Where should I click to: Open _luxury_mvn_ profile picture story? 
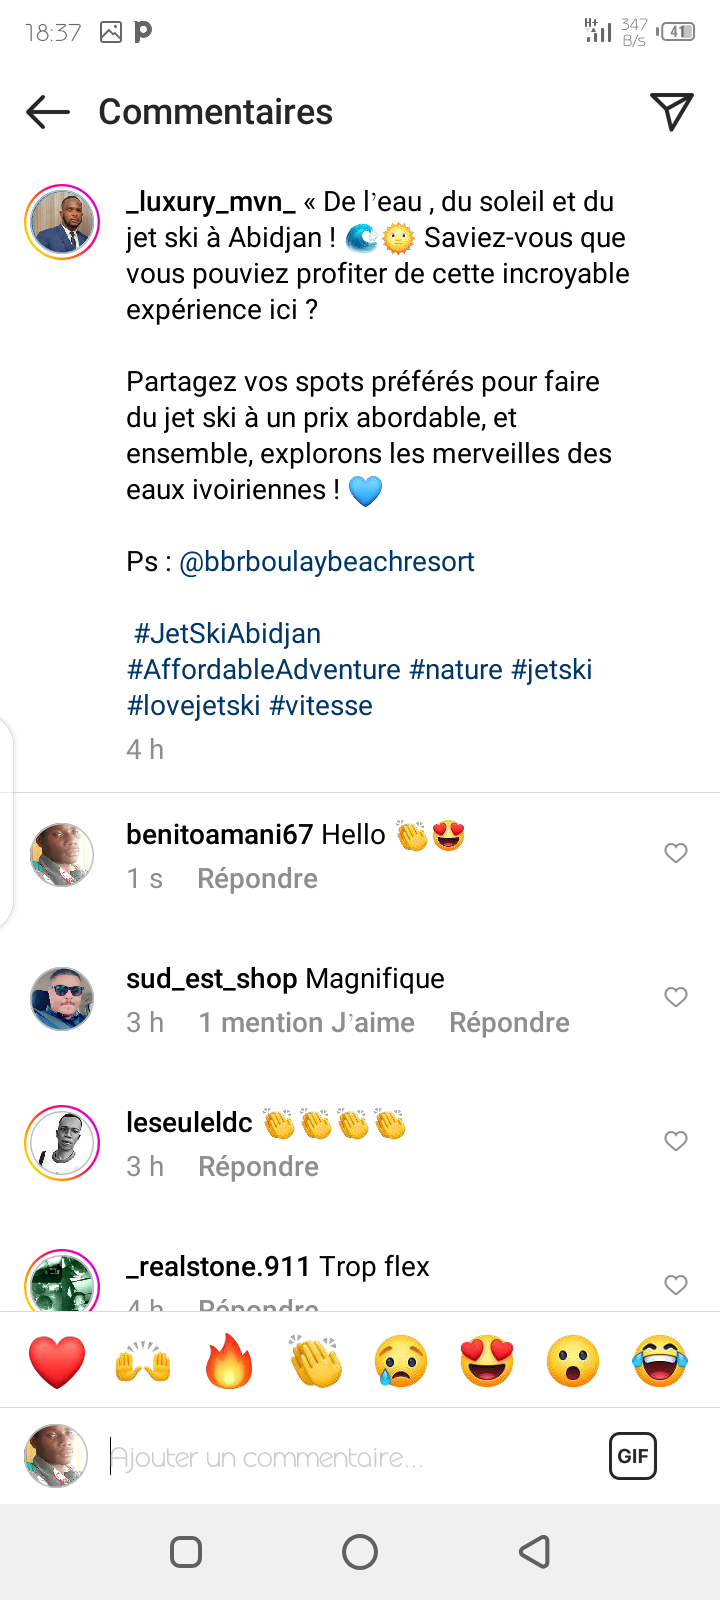(62, 222)
